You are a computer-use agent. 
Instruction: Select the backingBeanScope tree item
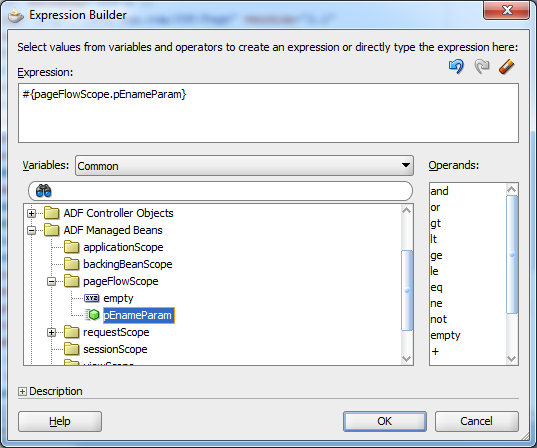coord(127,264)
